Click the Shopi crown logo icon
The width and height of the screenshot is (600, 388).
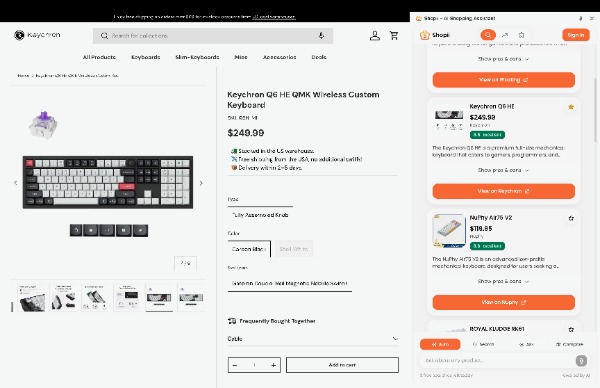pos(425,35)
